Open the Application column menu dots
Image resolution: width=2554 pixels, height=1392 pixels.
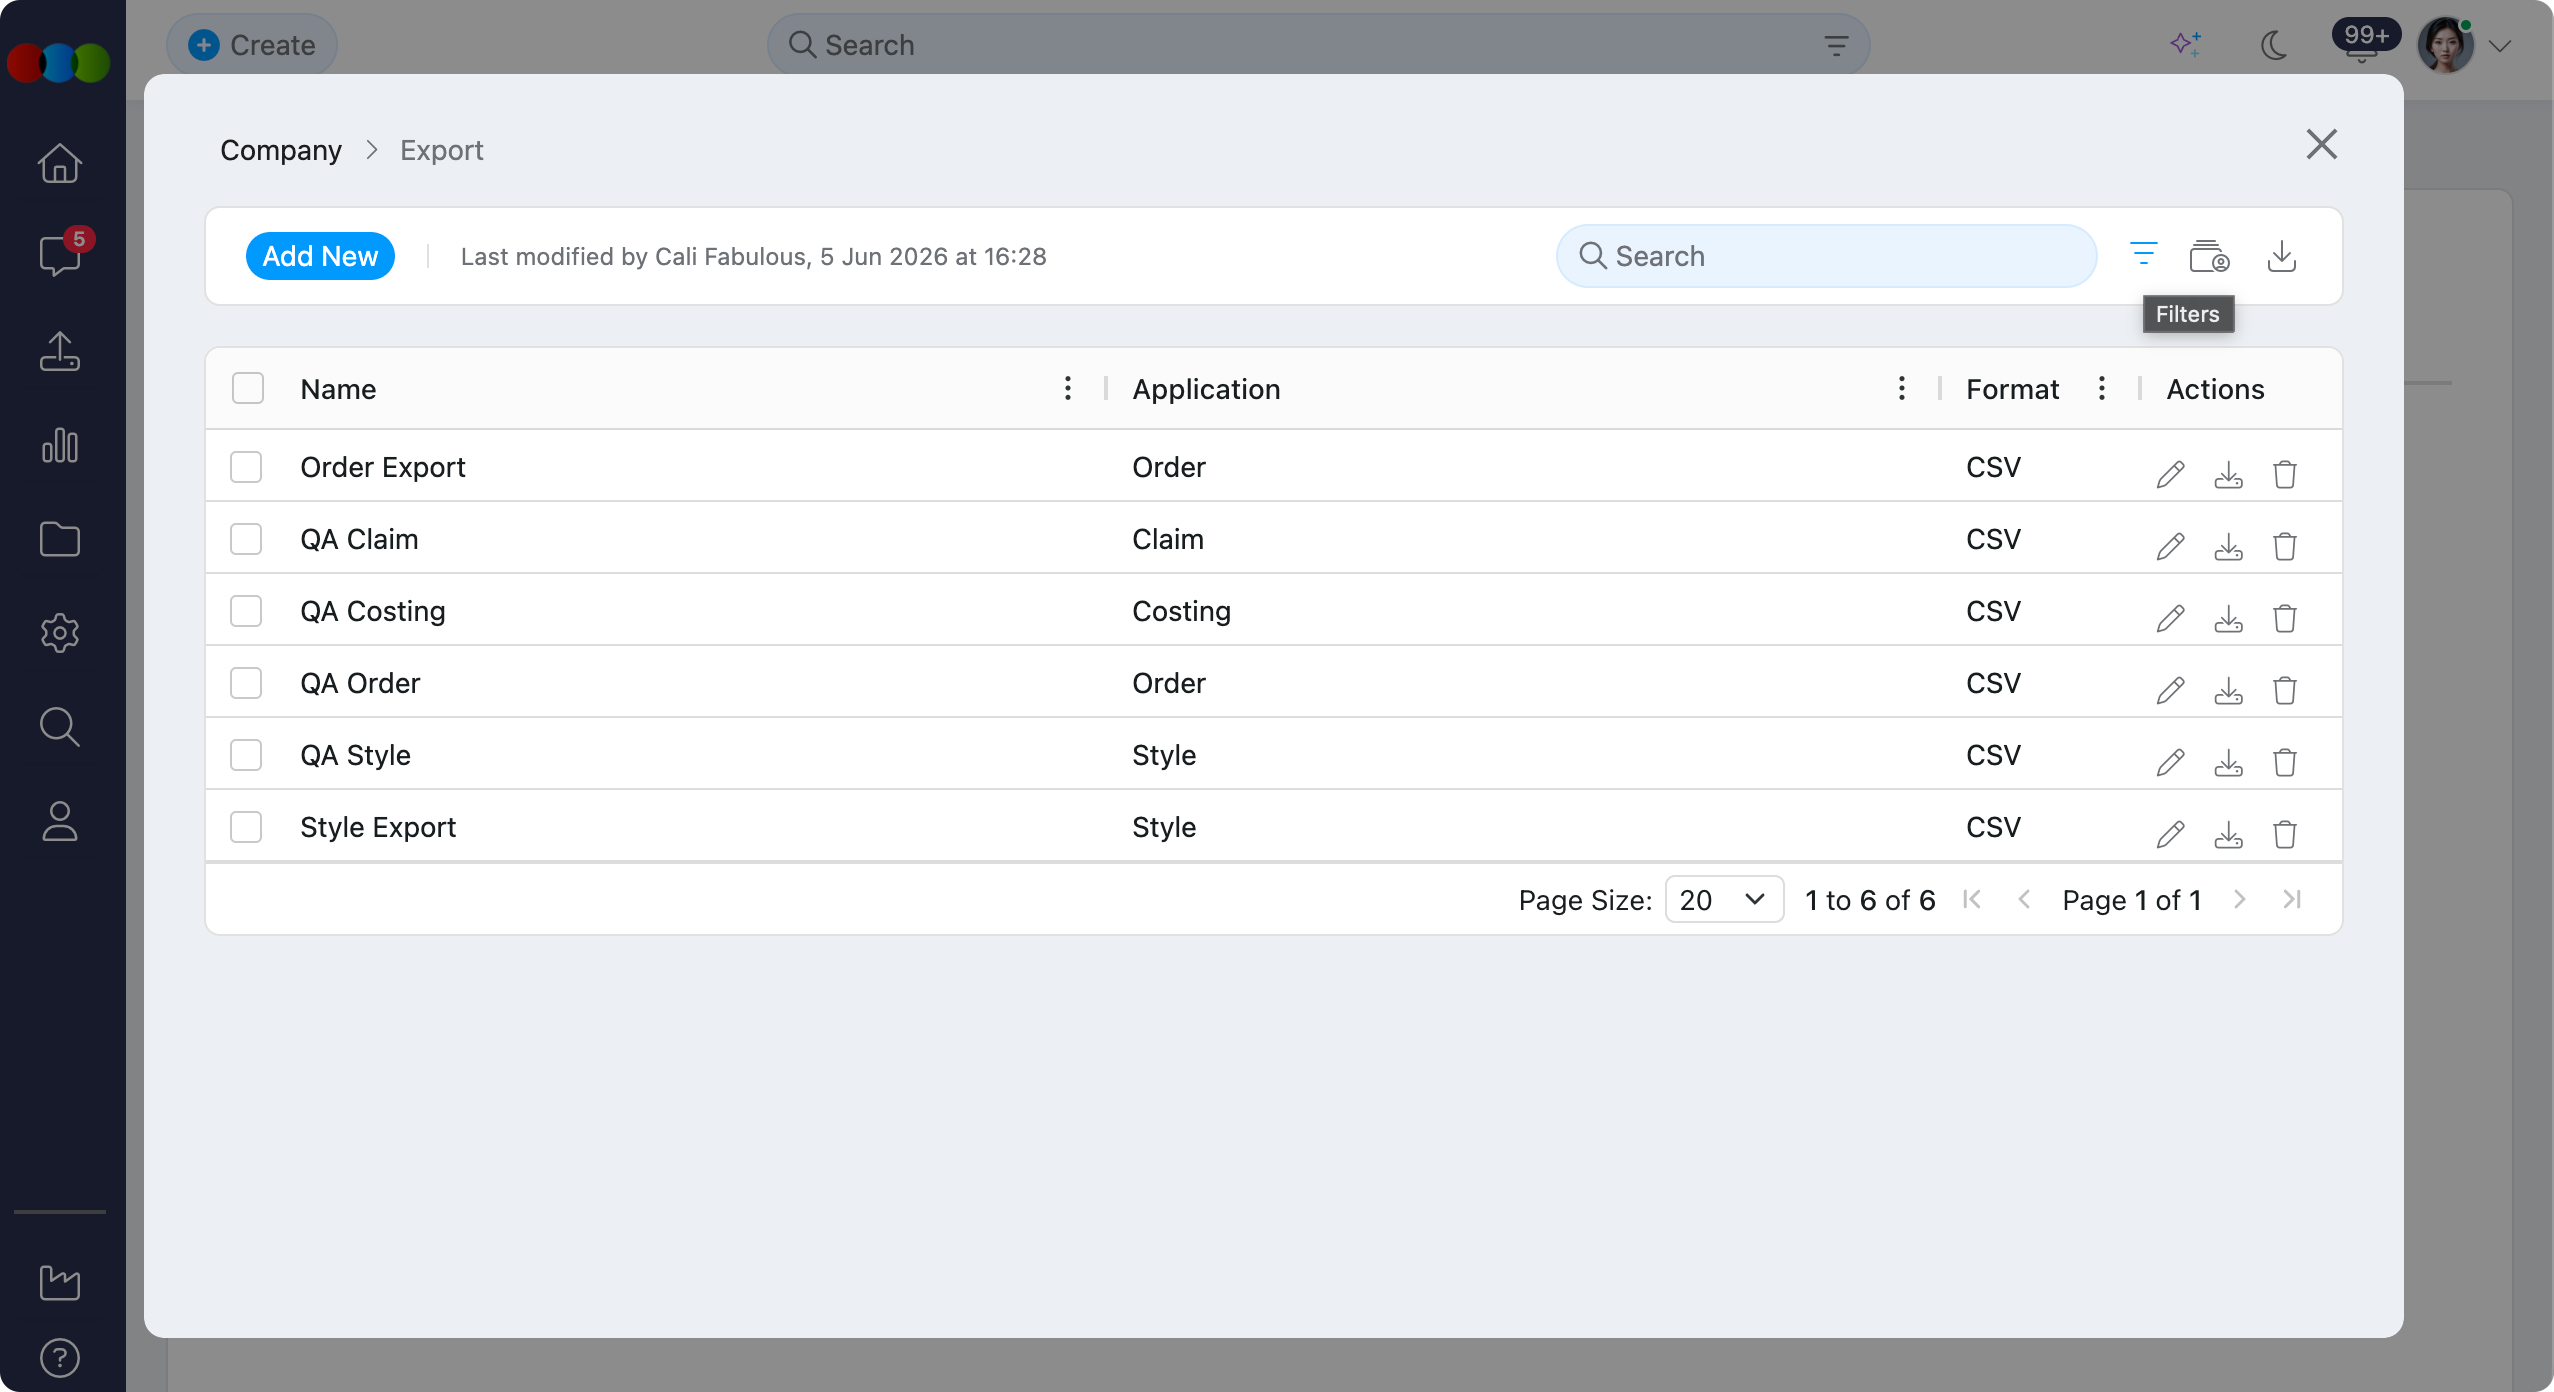(x=1902, y=388)
